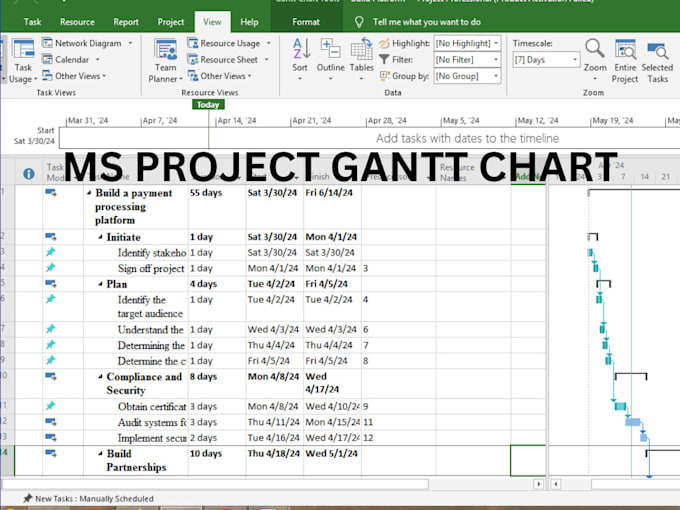Click Tell me what you want to do
This screenshot has width=680, height=510.
tap(427, 22)
